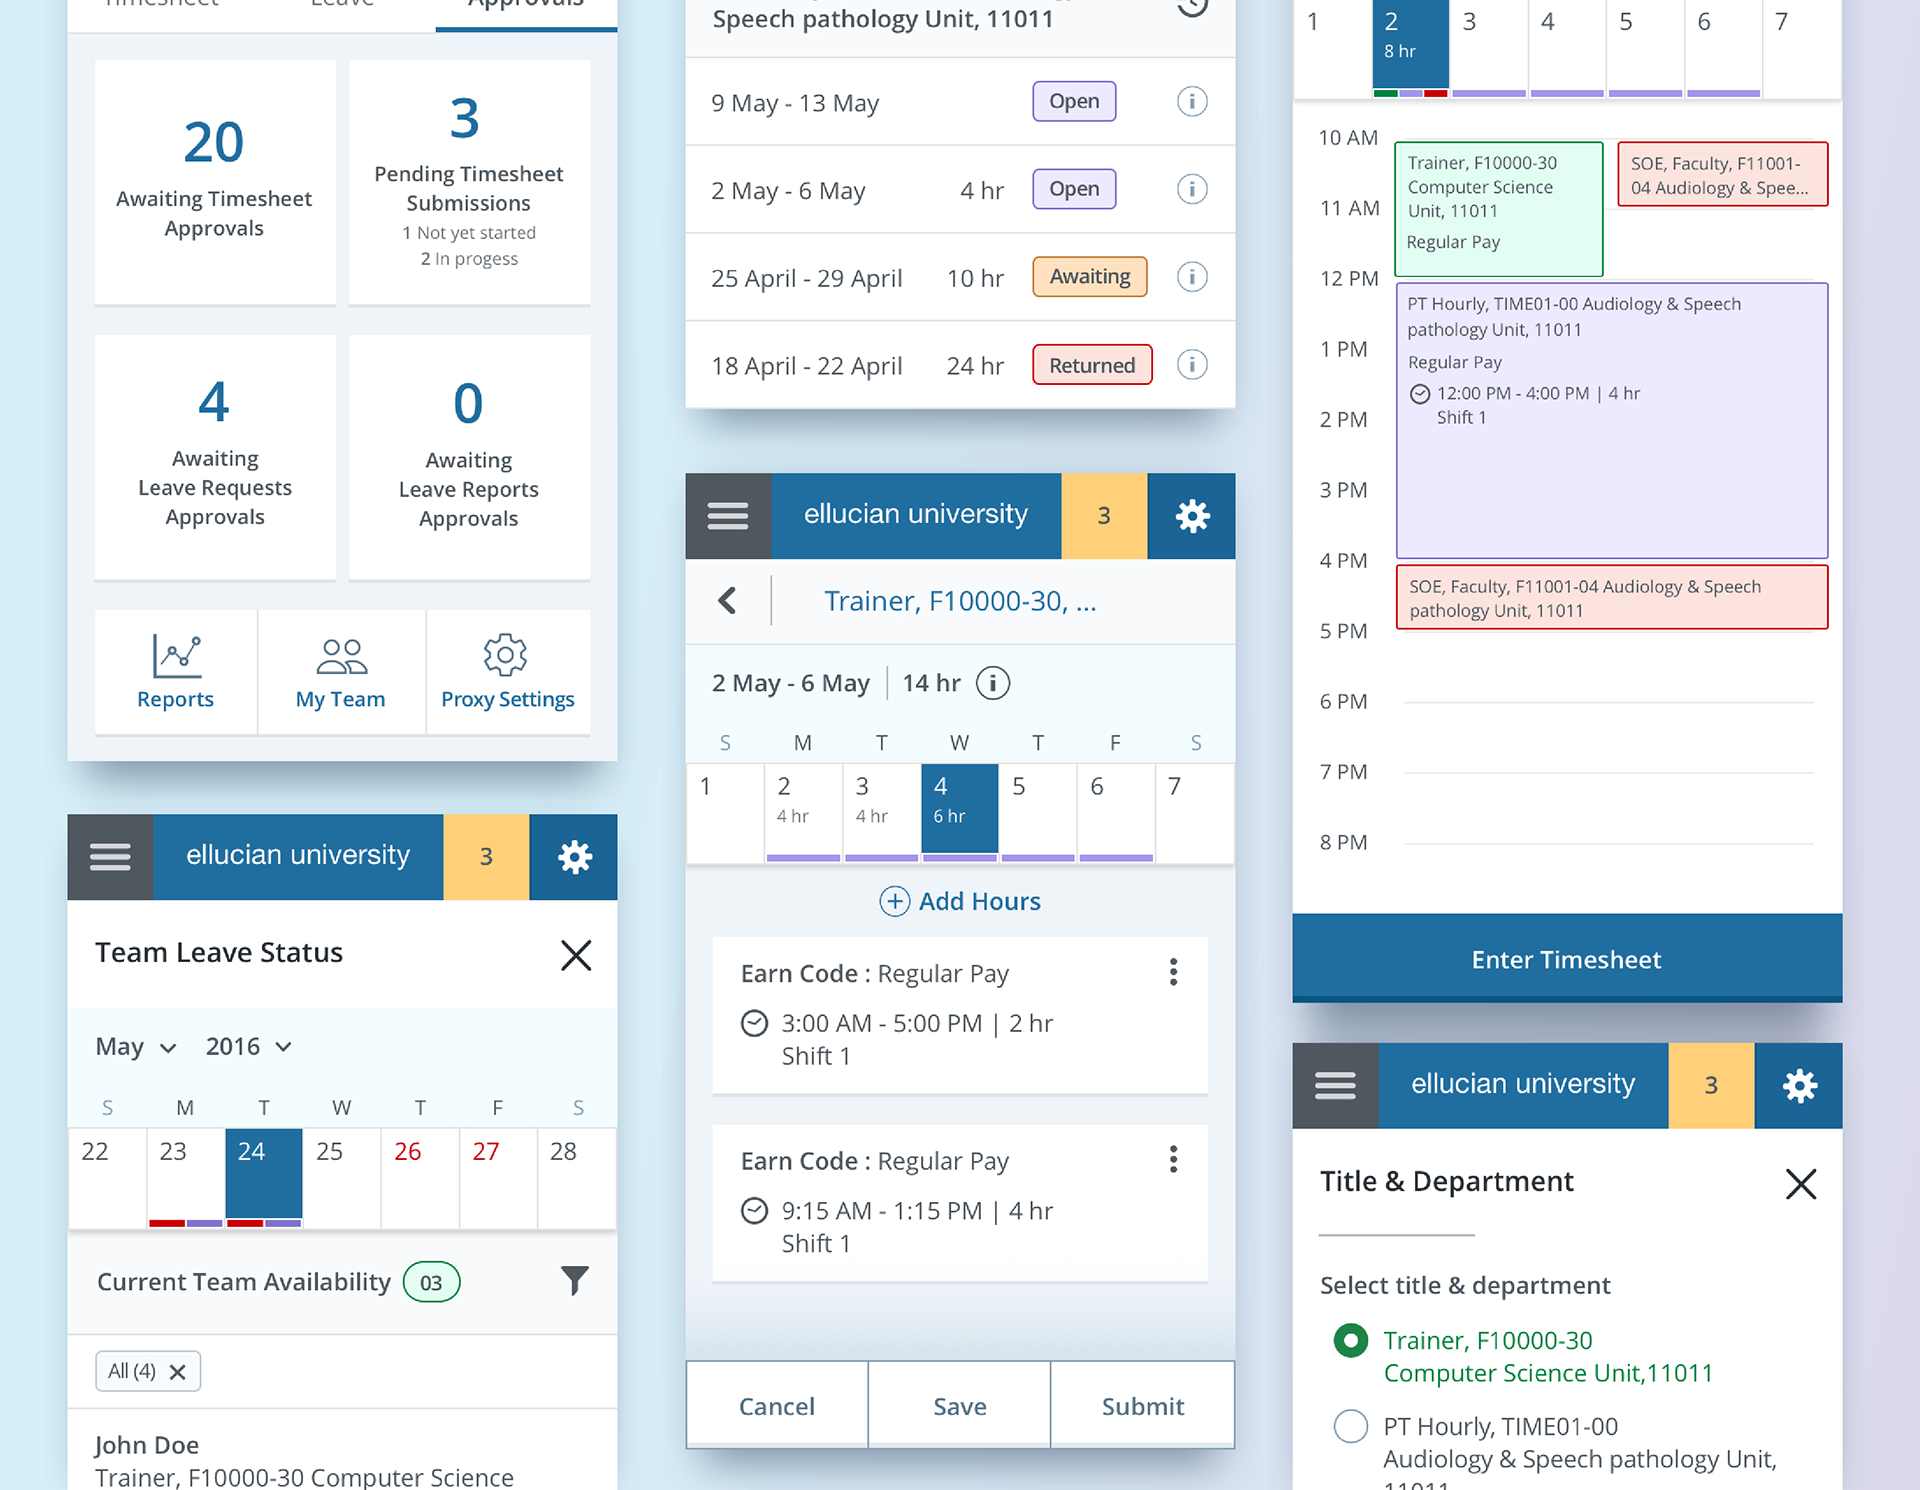Viewport: 1920px width, 1490px height.
Task: Open My Team people icon
Action: [x=341, y=656]
